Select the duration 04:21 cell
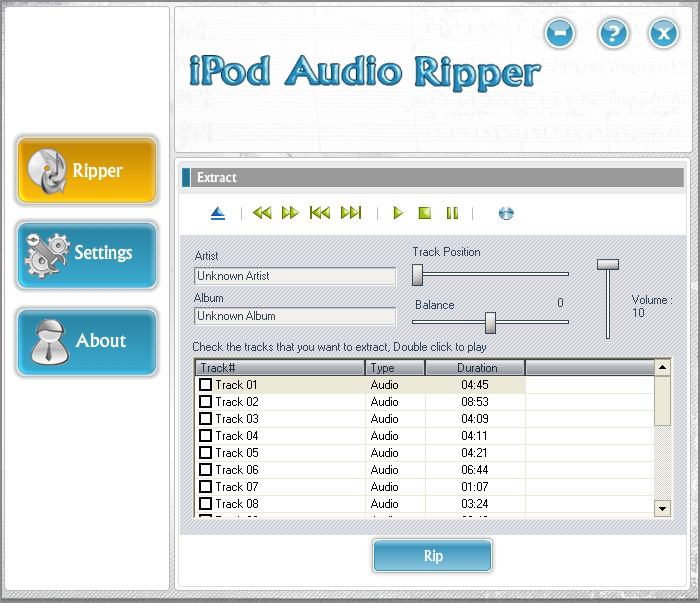 475,453
